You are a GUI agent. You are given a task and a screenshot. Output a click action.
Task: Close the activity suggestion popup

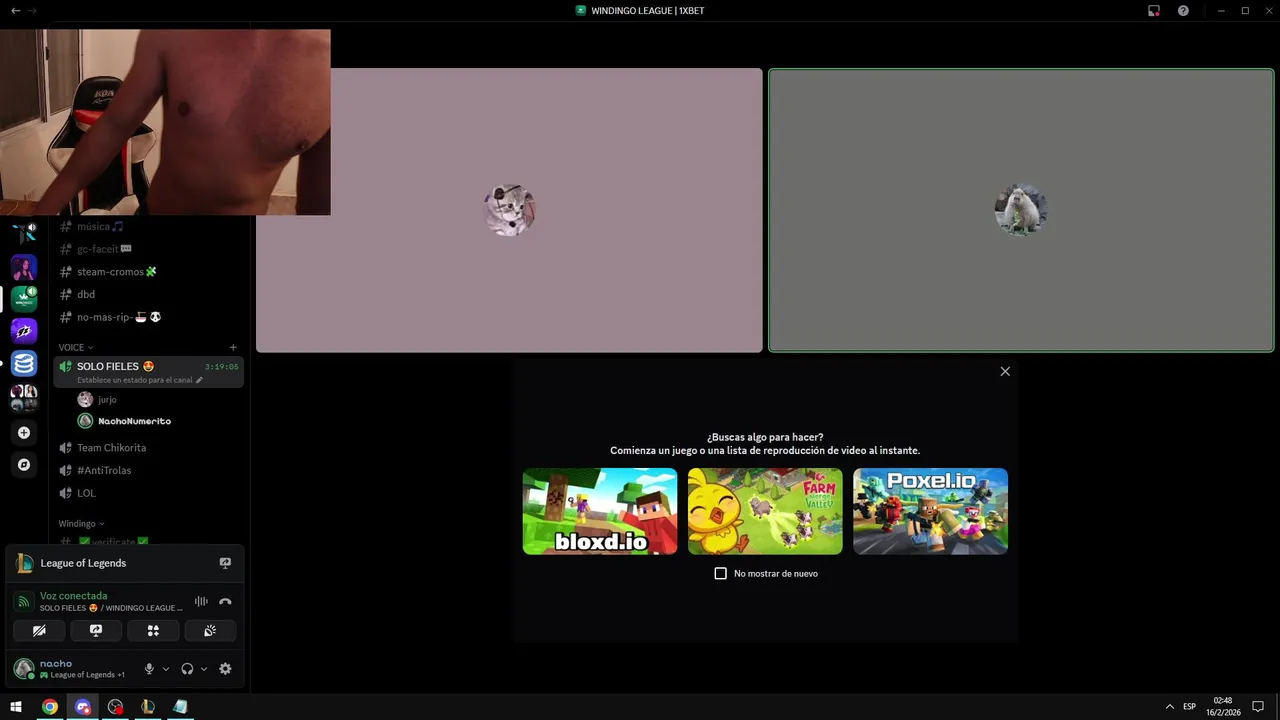(1005, 371)
